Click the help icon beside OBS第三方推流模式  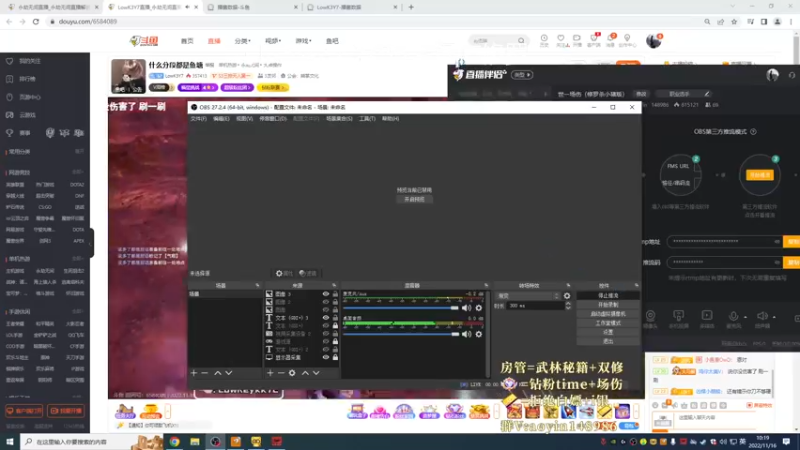coord(754,132)
